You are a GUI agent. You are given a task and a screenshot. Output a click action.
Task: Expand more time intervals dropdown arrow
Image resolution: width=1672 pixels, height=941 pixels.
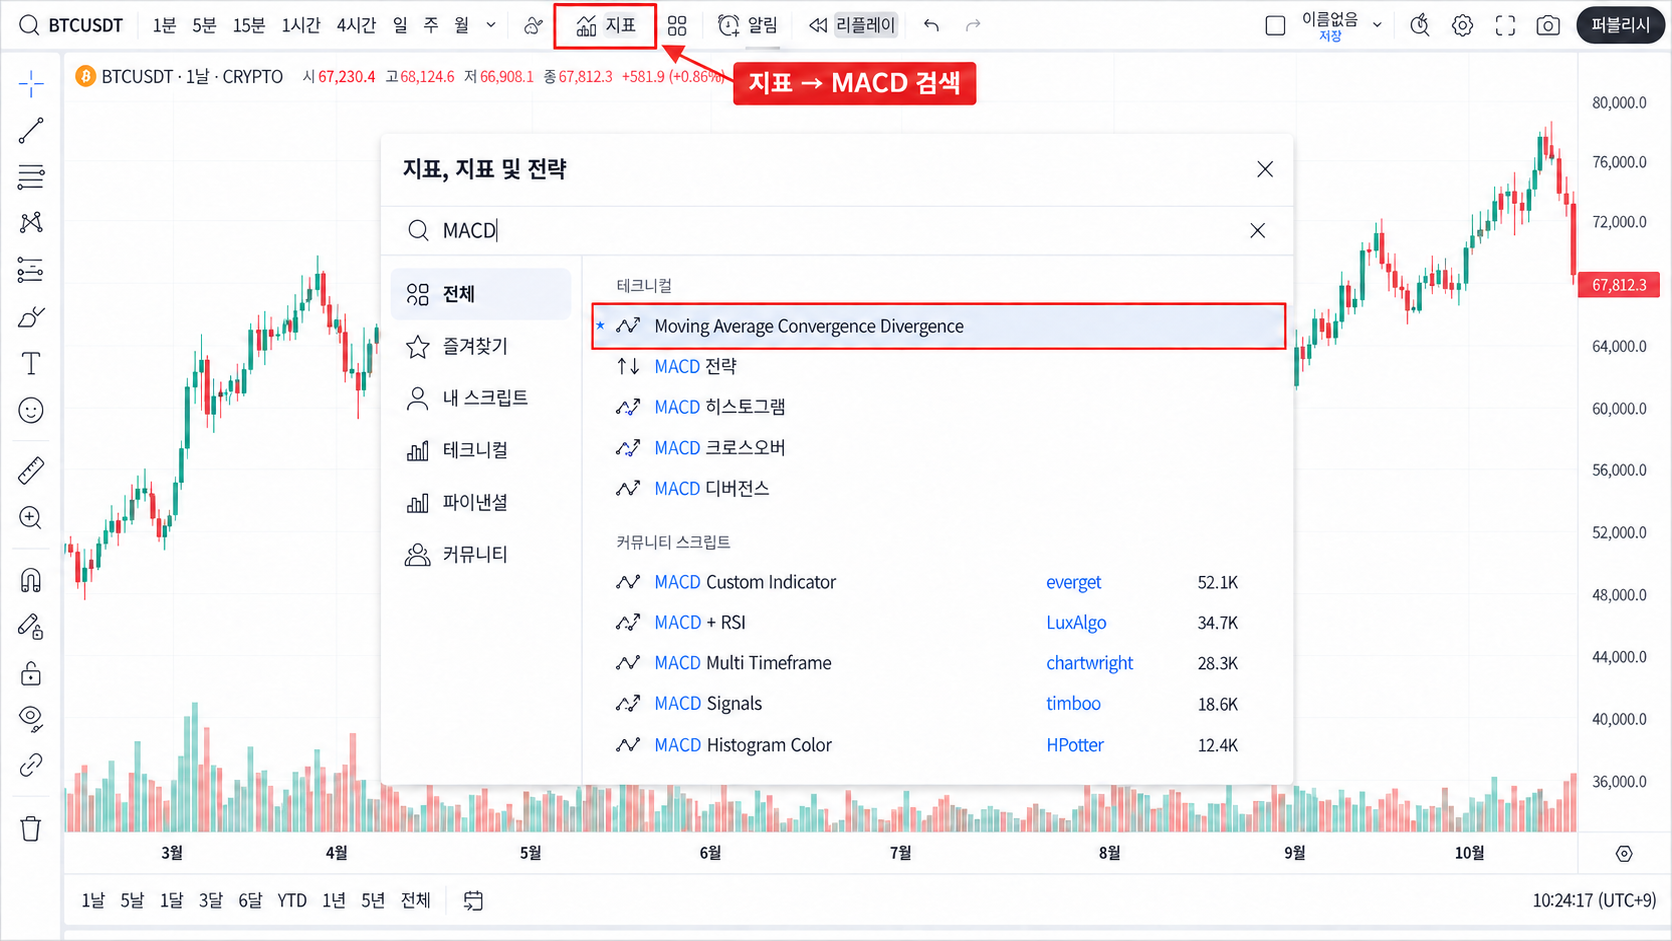point(491,25)
